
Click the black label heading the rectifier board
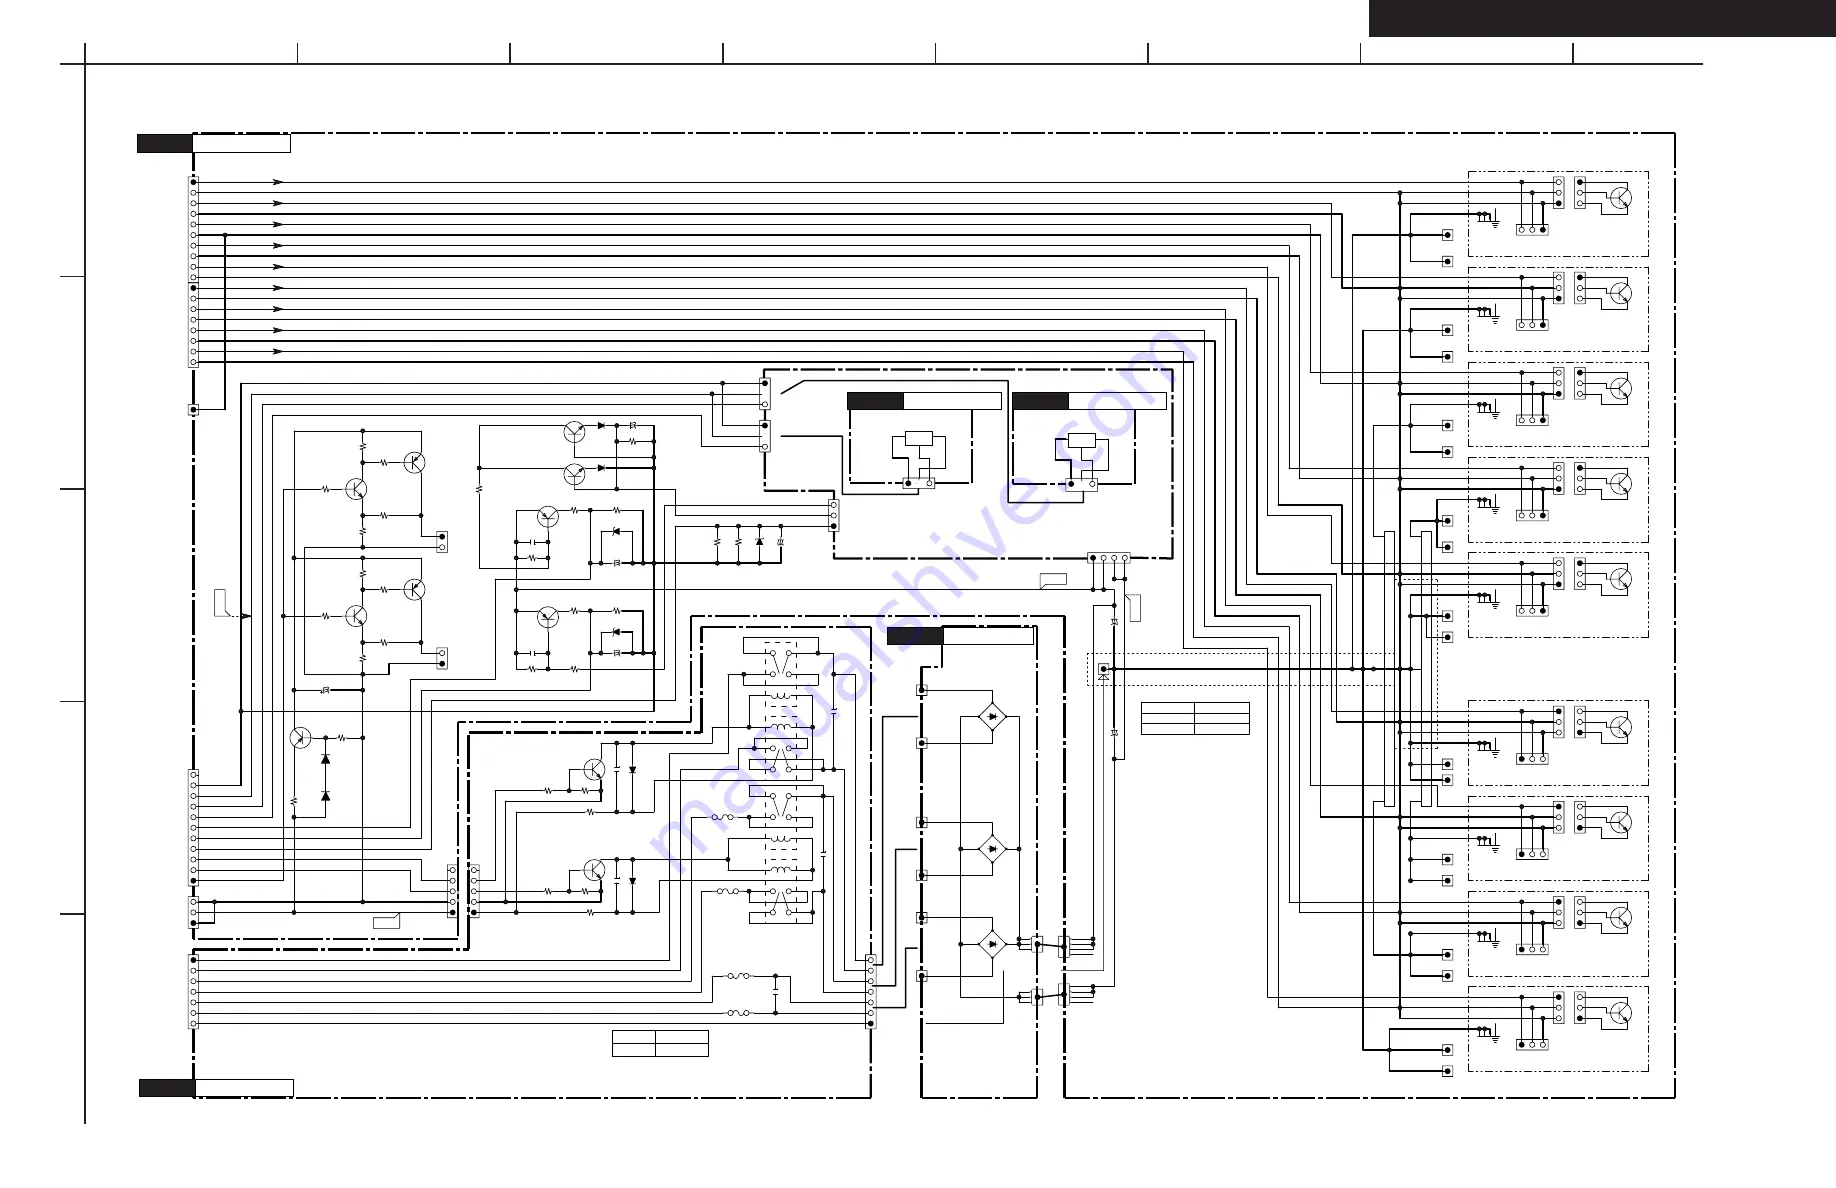tap(915, 636)
